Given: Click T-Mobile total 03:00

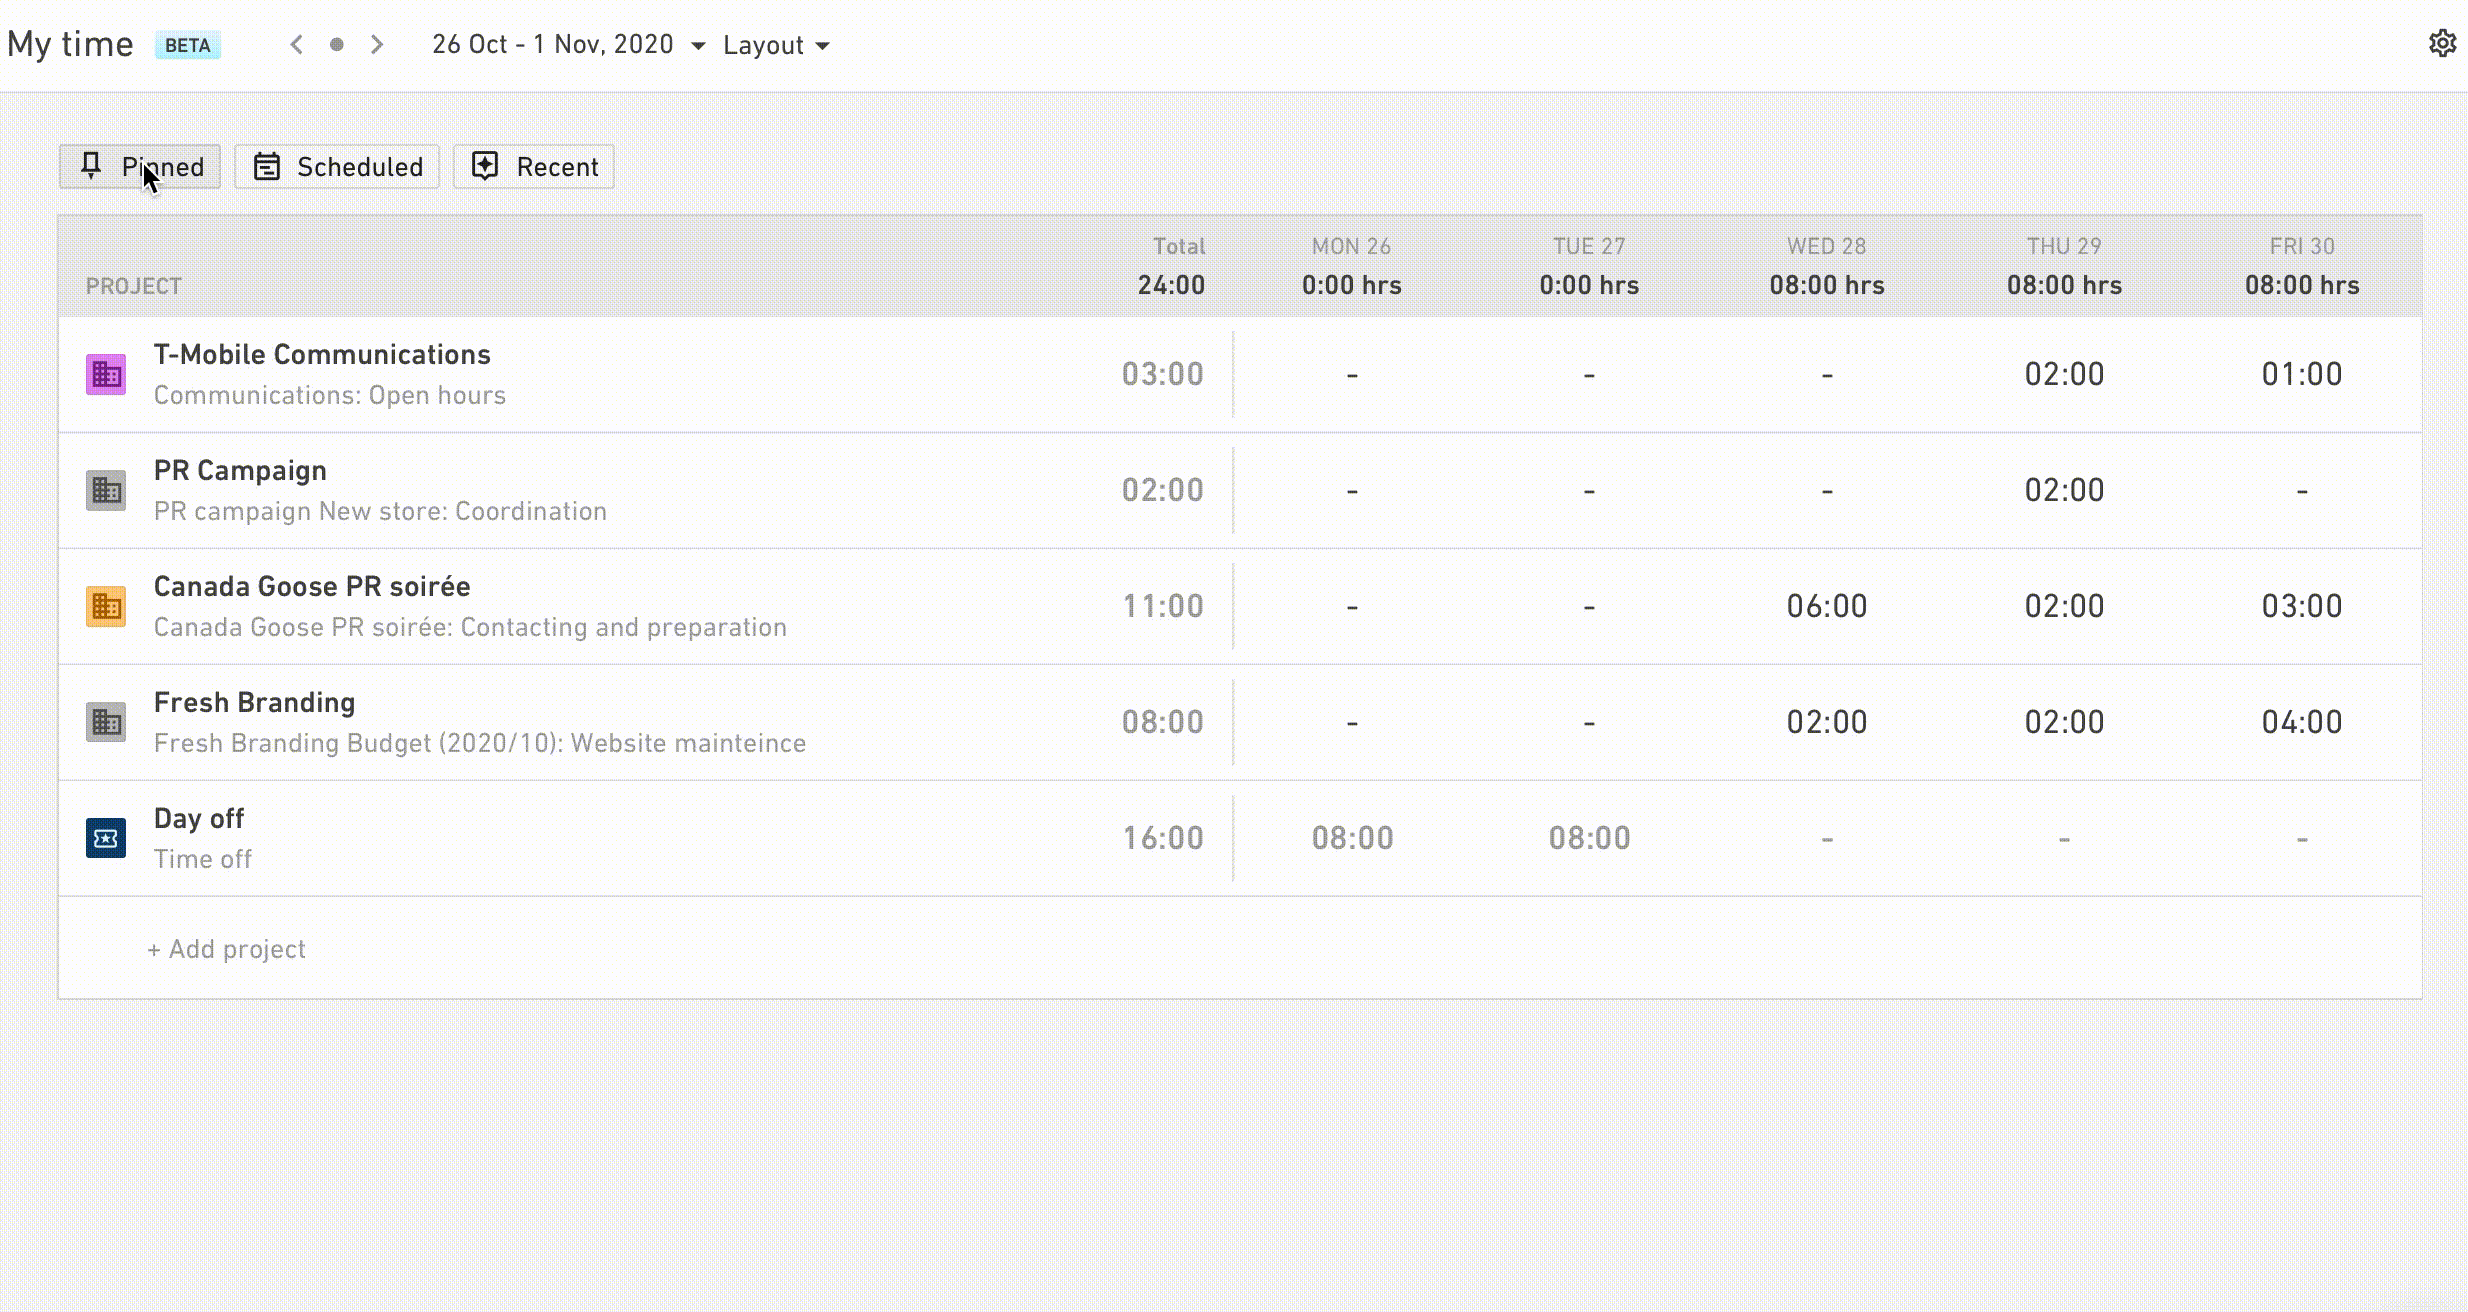Looking at the screenshot, I should [1162, 374].
